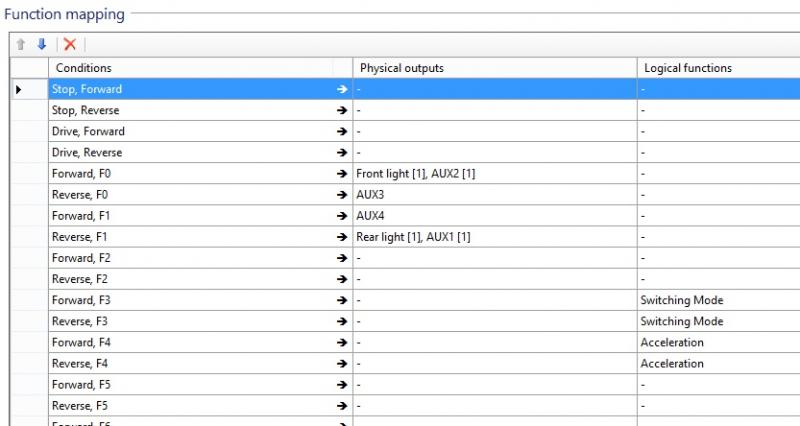The image size is (800, 426).
Task: Click the arrow icon in Forward, F3 row
Action: click(x=342, y=300)
